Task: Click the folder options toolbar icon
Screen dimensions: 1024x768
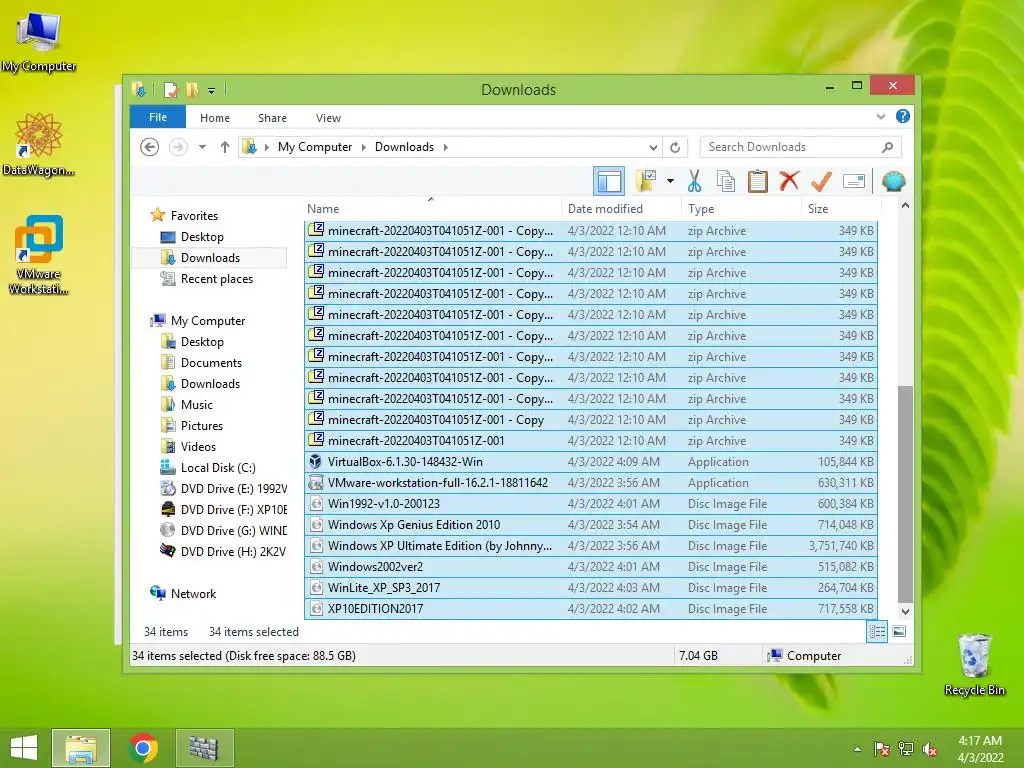Action: coord(646,181)
